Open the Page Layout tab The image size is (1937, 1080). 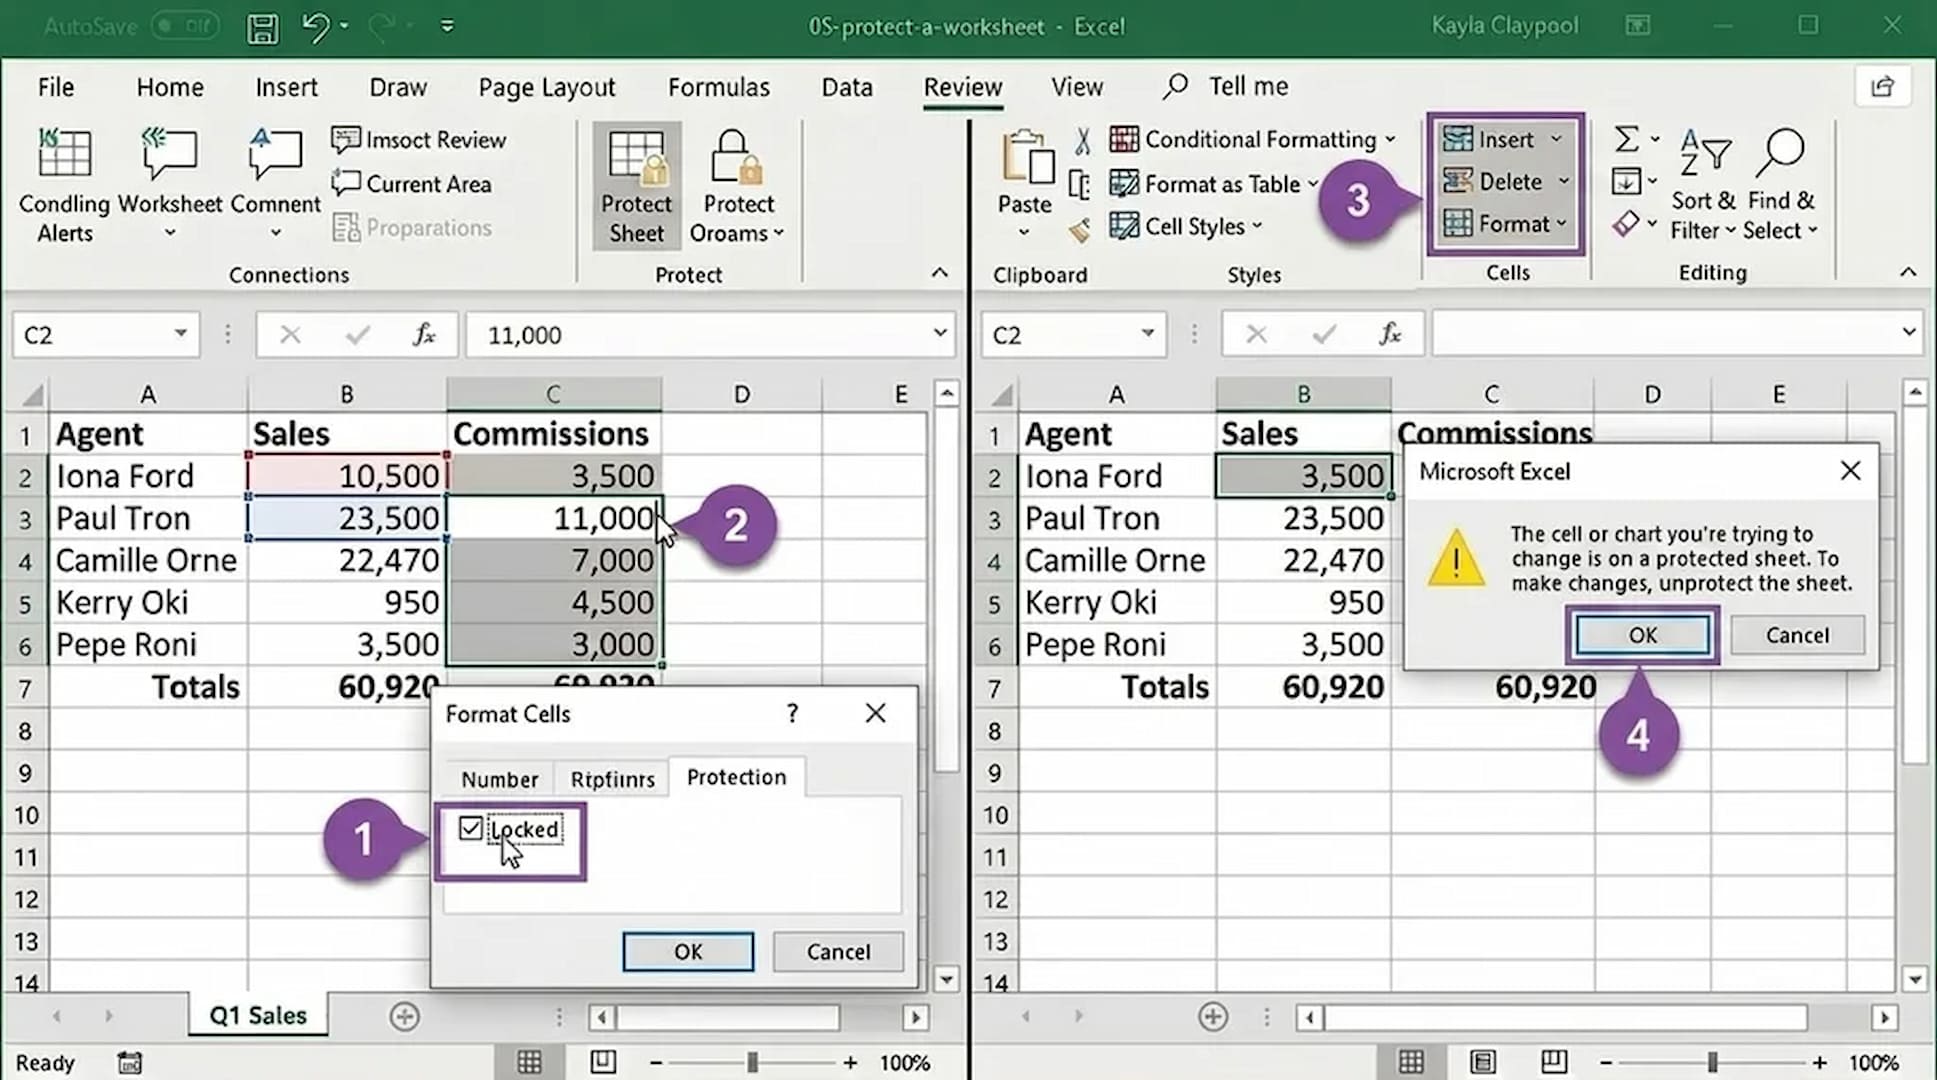click(x=547, y=87)
